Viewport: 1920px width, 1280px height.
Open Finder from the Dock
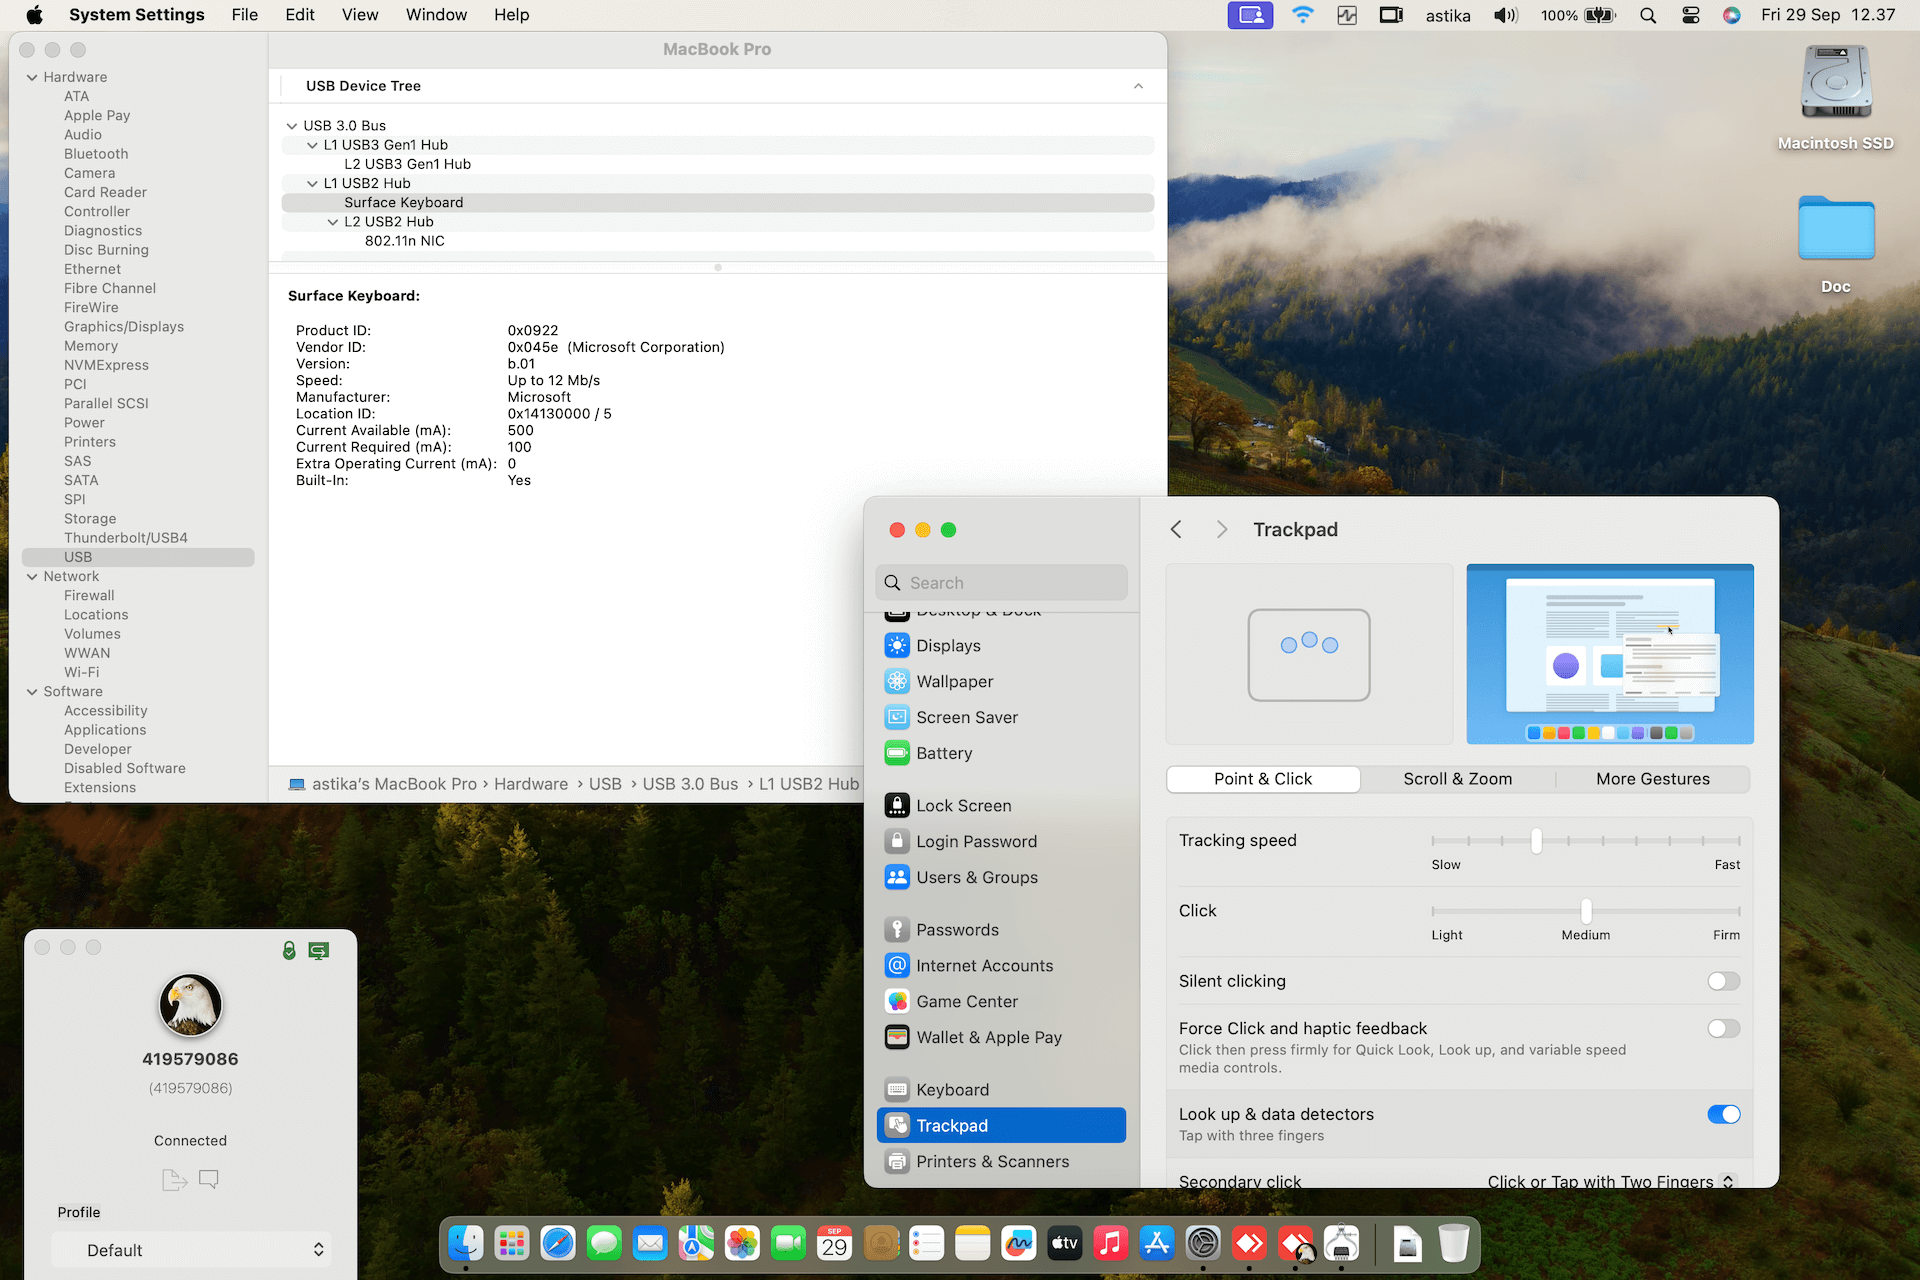tap(466, 1243)
